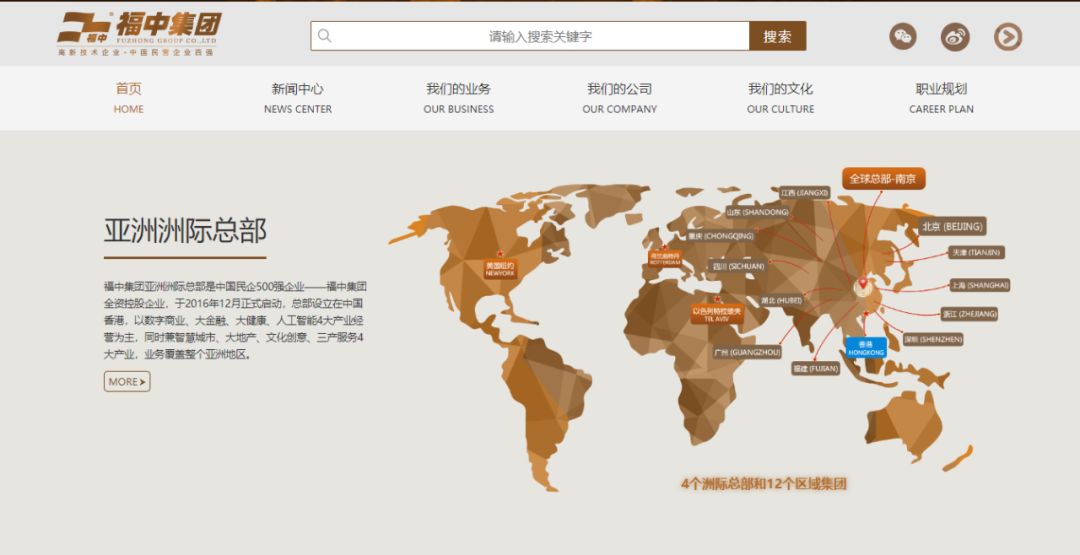Click the Fuzhong Group logo
Image resolution: width=1080 pixels, height=555 pixels.
pos(139,33)
